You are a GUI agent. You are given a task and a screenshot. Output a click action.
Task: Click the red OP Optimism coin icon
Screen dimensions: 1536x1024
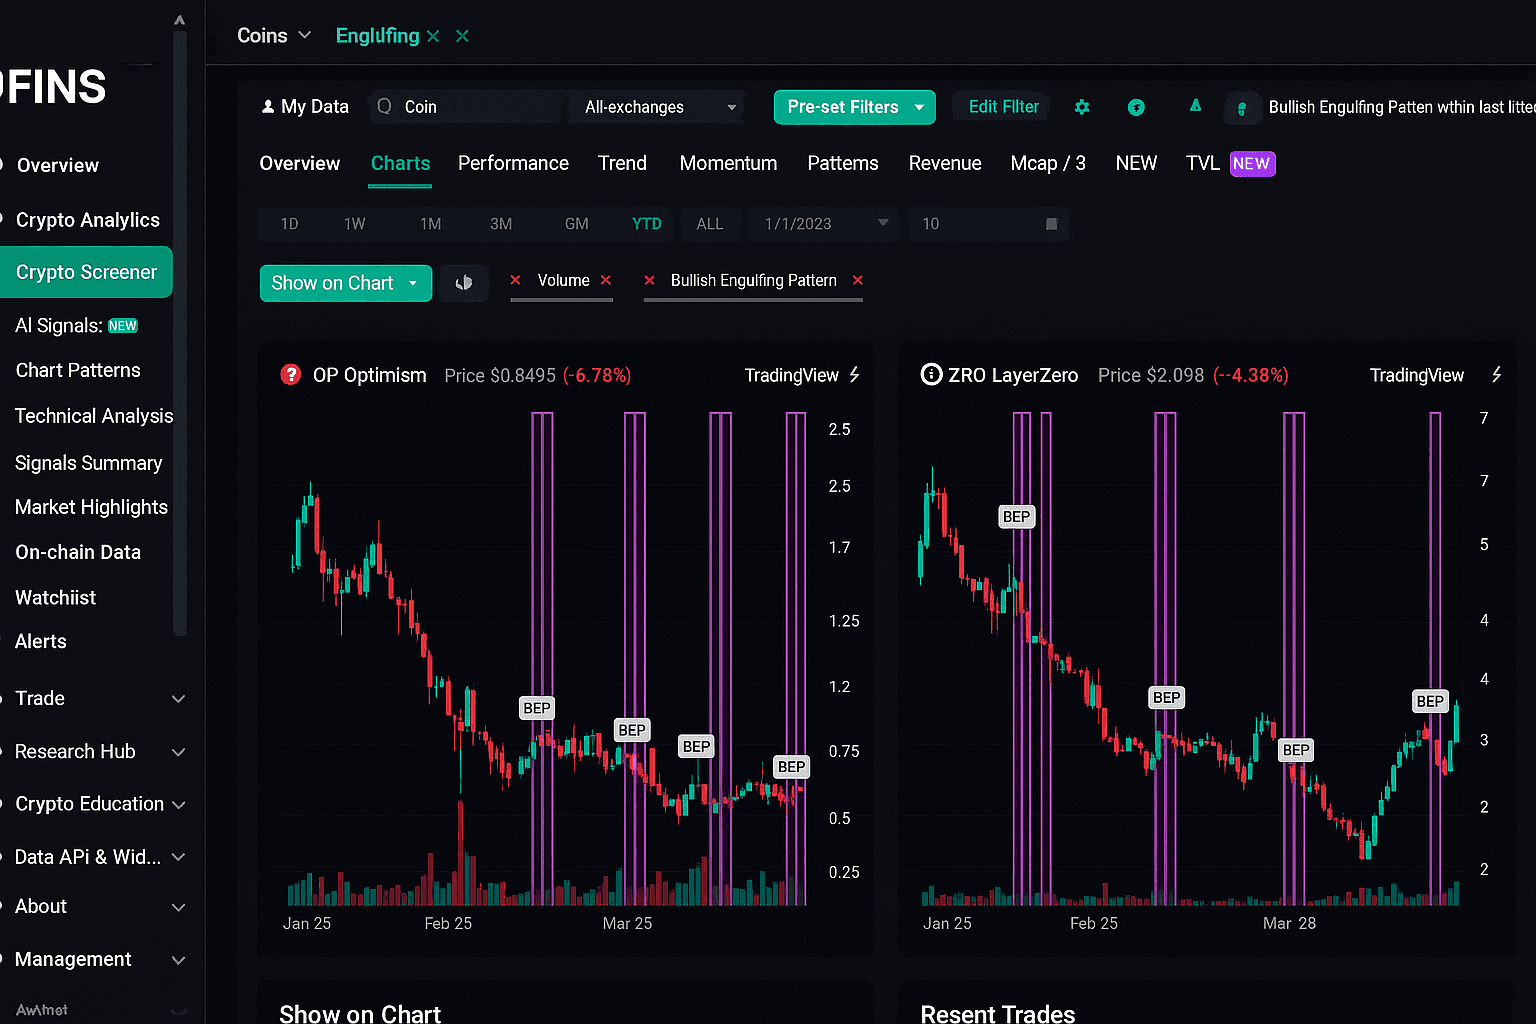tap(291, 375)
